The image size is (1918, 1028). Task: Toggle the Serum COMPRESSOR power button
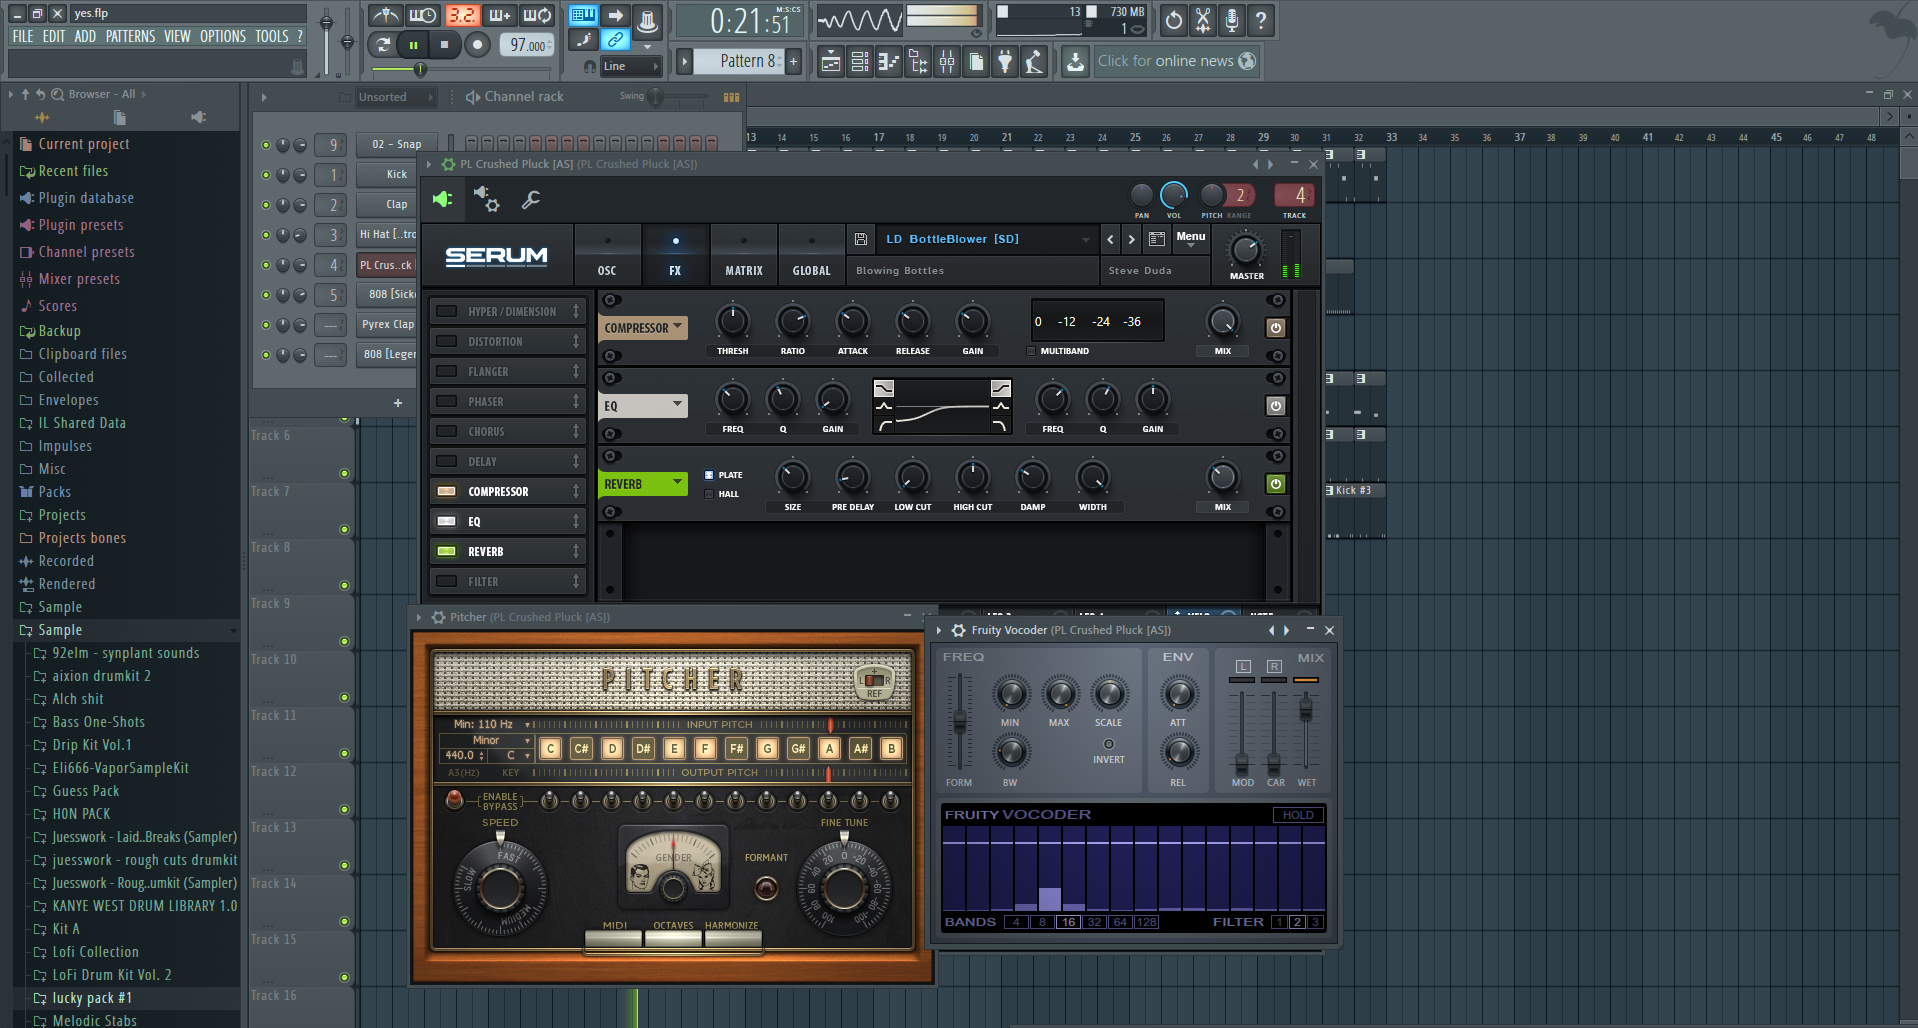point(1276,328)
